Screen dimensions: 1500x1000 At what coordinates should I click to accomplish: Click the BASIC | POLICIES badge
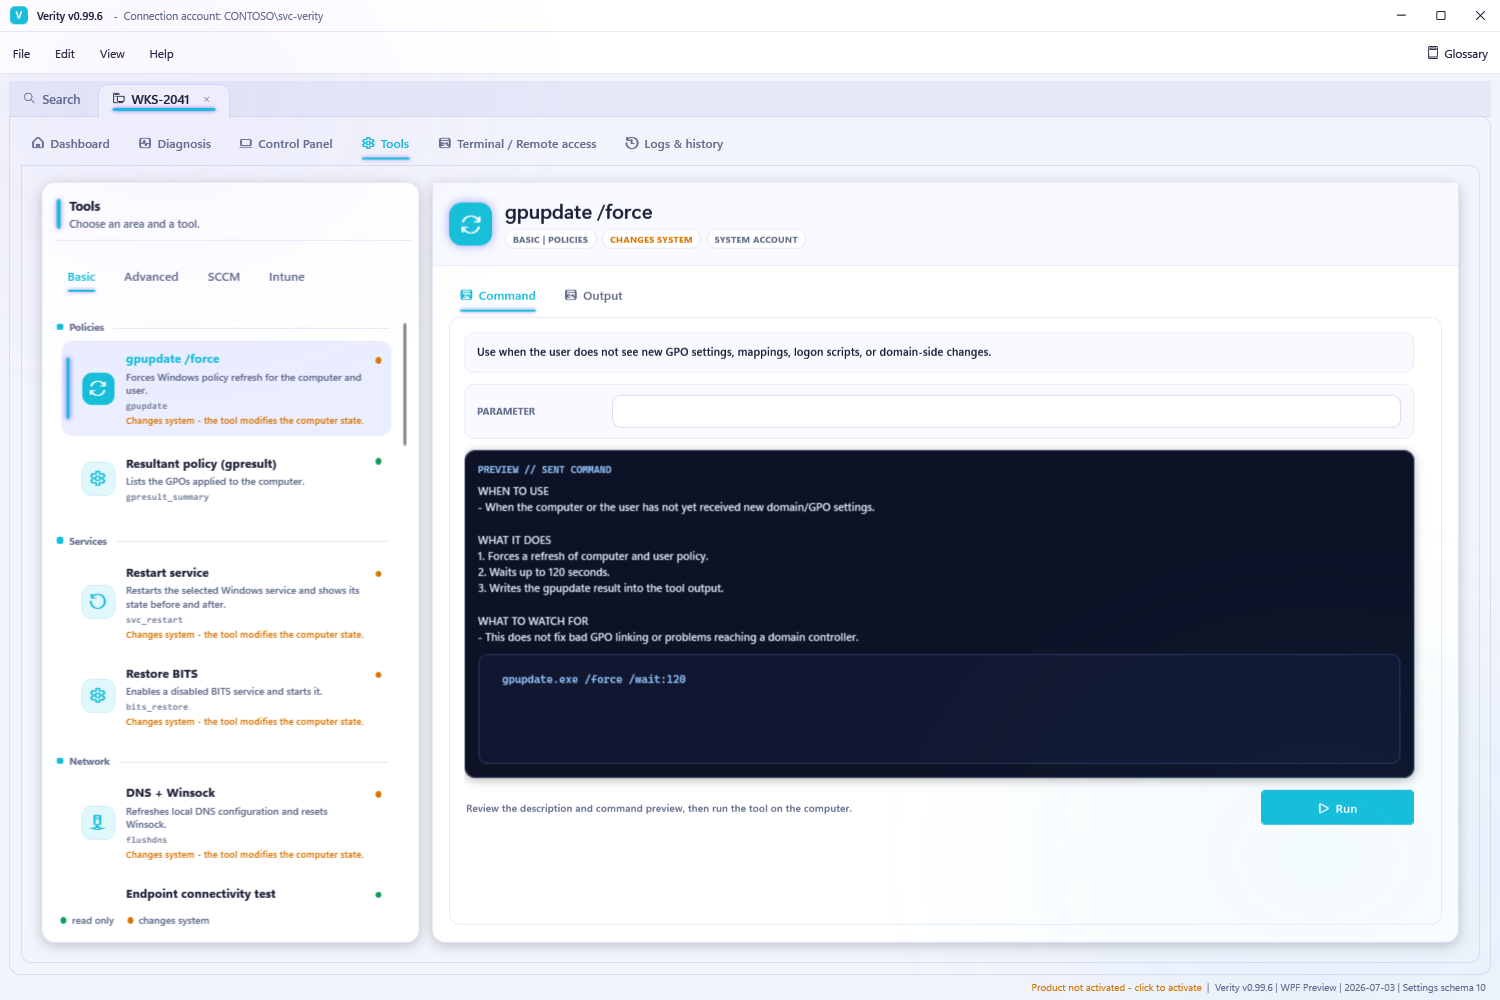pyautogui.click(x=550, y=240)
